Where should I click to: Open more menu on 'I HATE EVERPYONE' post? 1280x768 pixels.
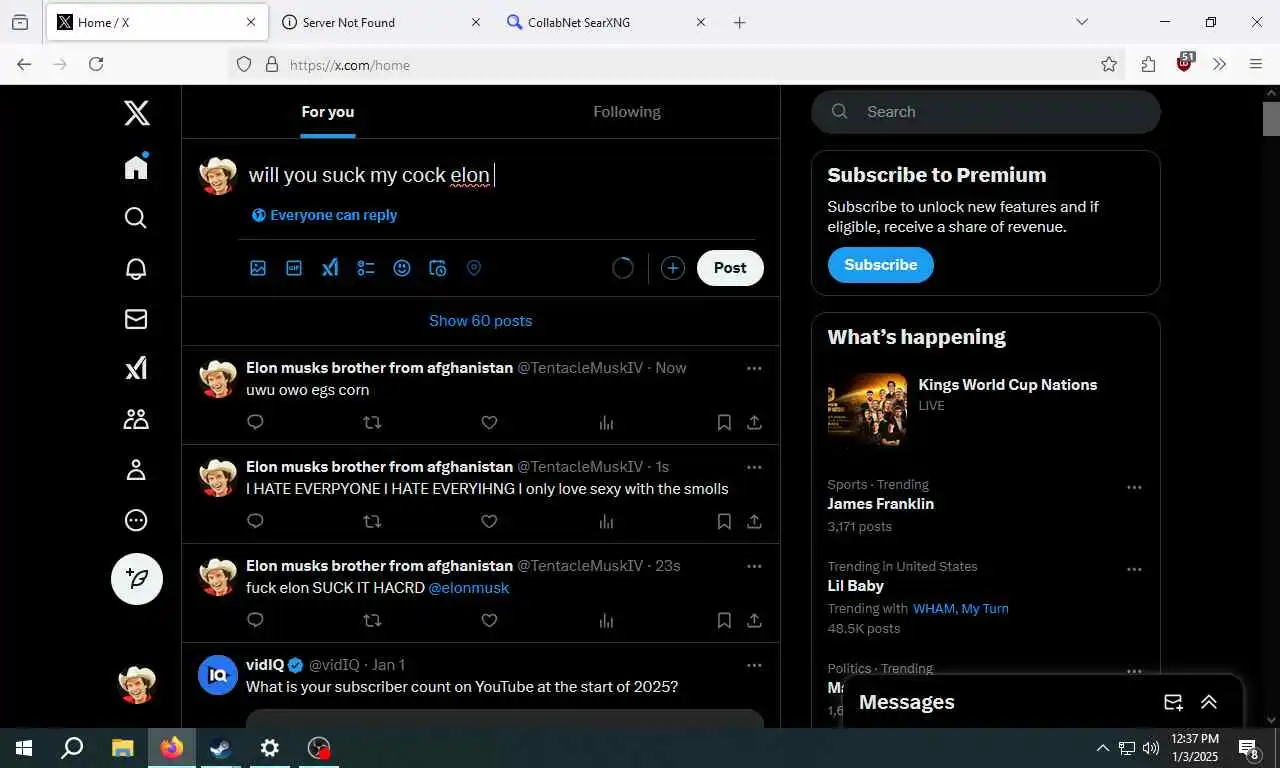coord(754,467)
